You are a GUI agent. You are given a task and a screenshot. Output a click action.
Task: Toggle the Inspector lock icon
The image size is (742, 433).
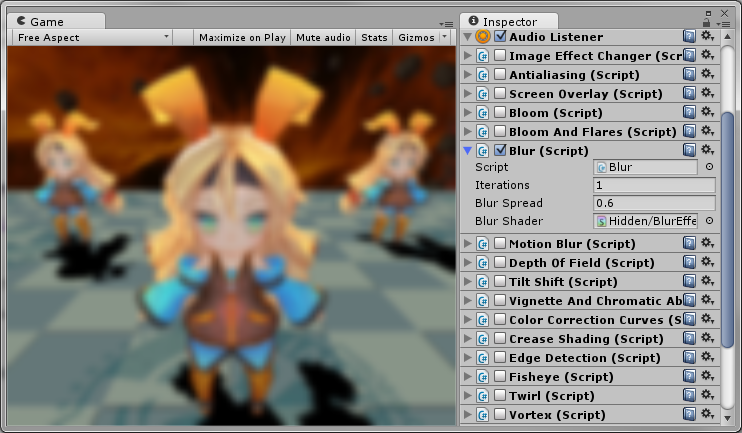pos(707,23)
